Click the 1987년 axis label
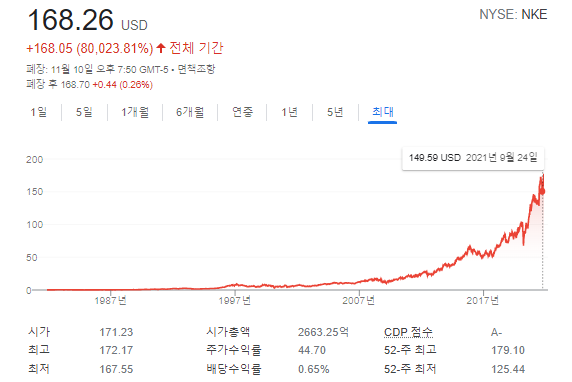 coord(111,301)
